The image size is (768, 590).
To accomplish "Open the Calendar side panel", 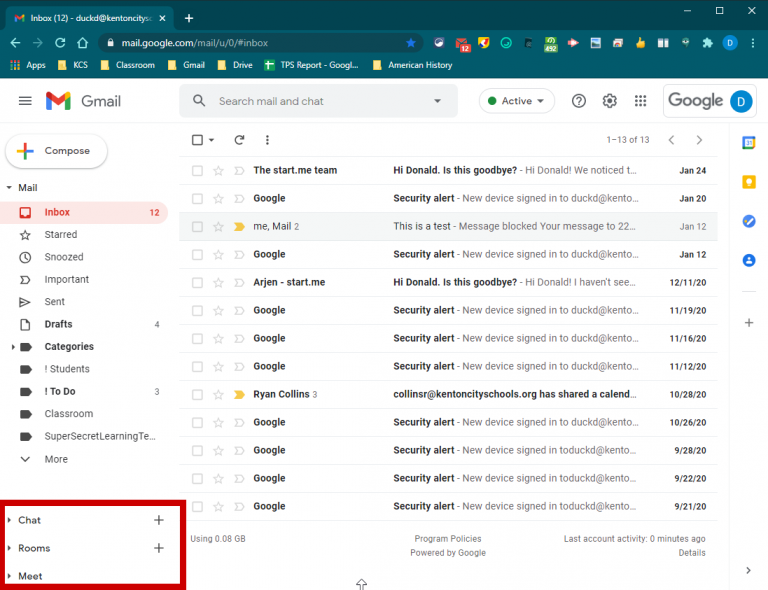I will [748, 143].
